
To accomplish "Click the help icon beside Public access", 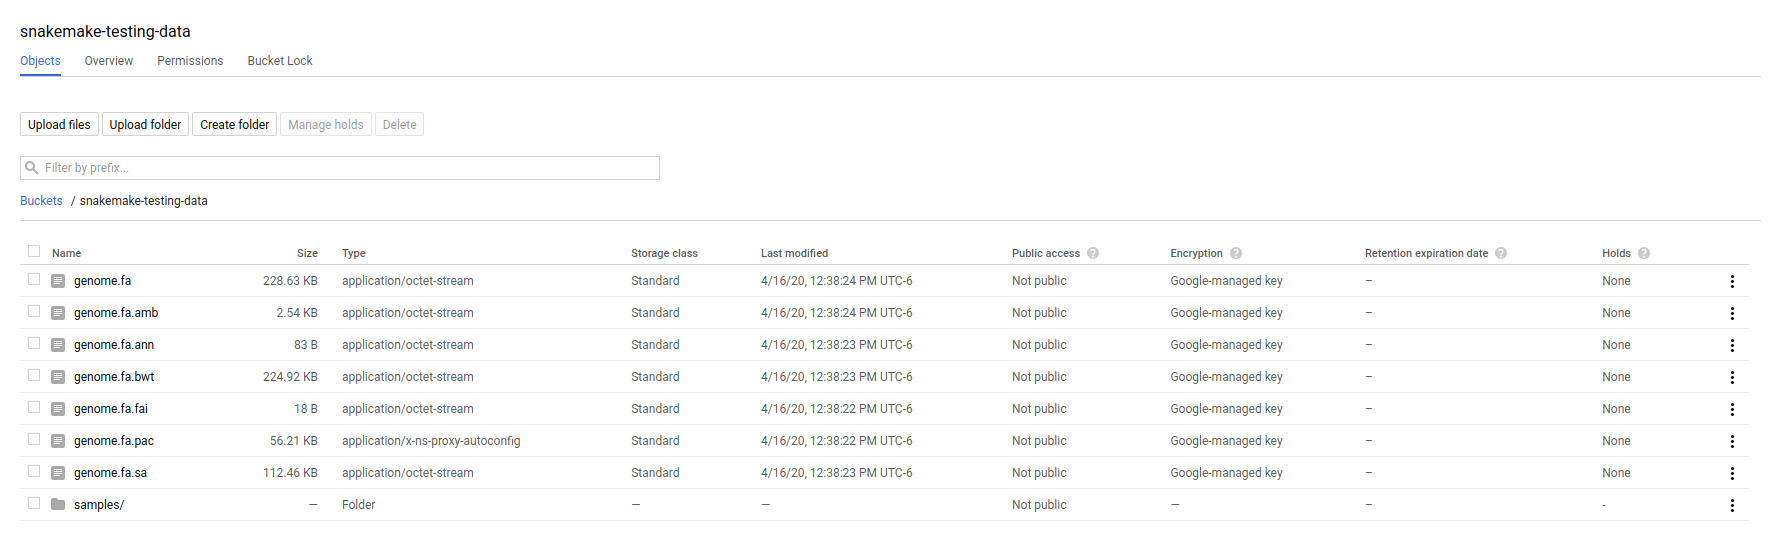I will pyautogui.click(x=1093, y=253).
